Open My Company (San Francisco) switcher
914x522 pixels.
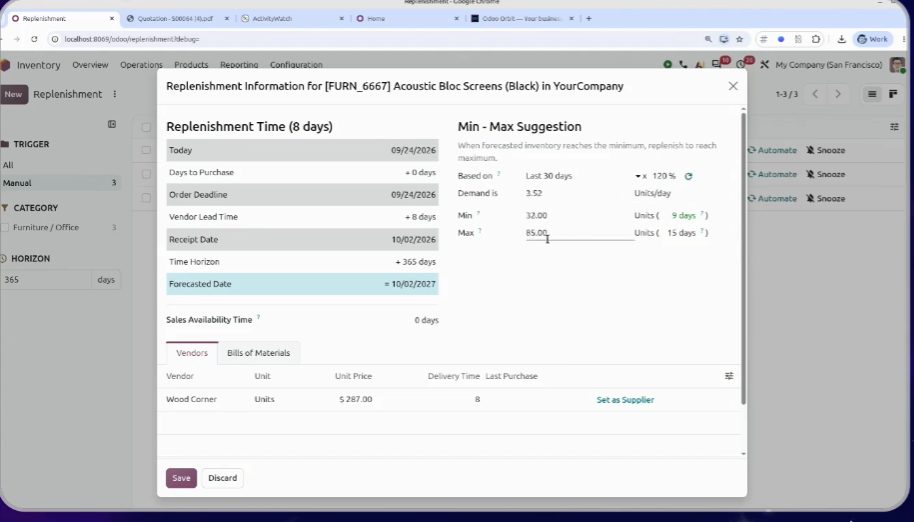tap(828, 65)
